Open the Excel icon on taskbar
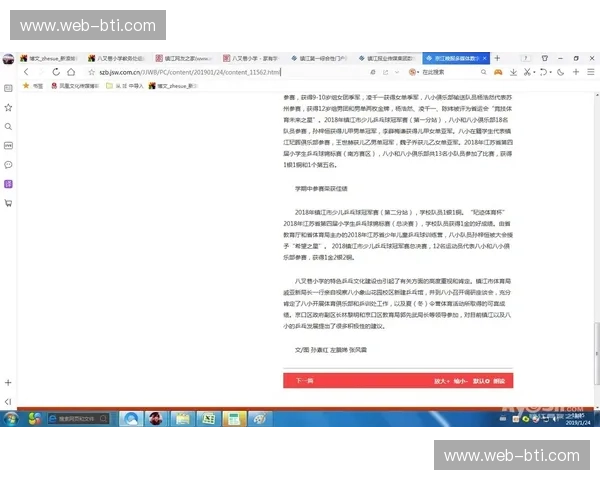This screenshot has width=600, height=480. click(208, 419)
